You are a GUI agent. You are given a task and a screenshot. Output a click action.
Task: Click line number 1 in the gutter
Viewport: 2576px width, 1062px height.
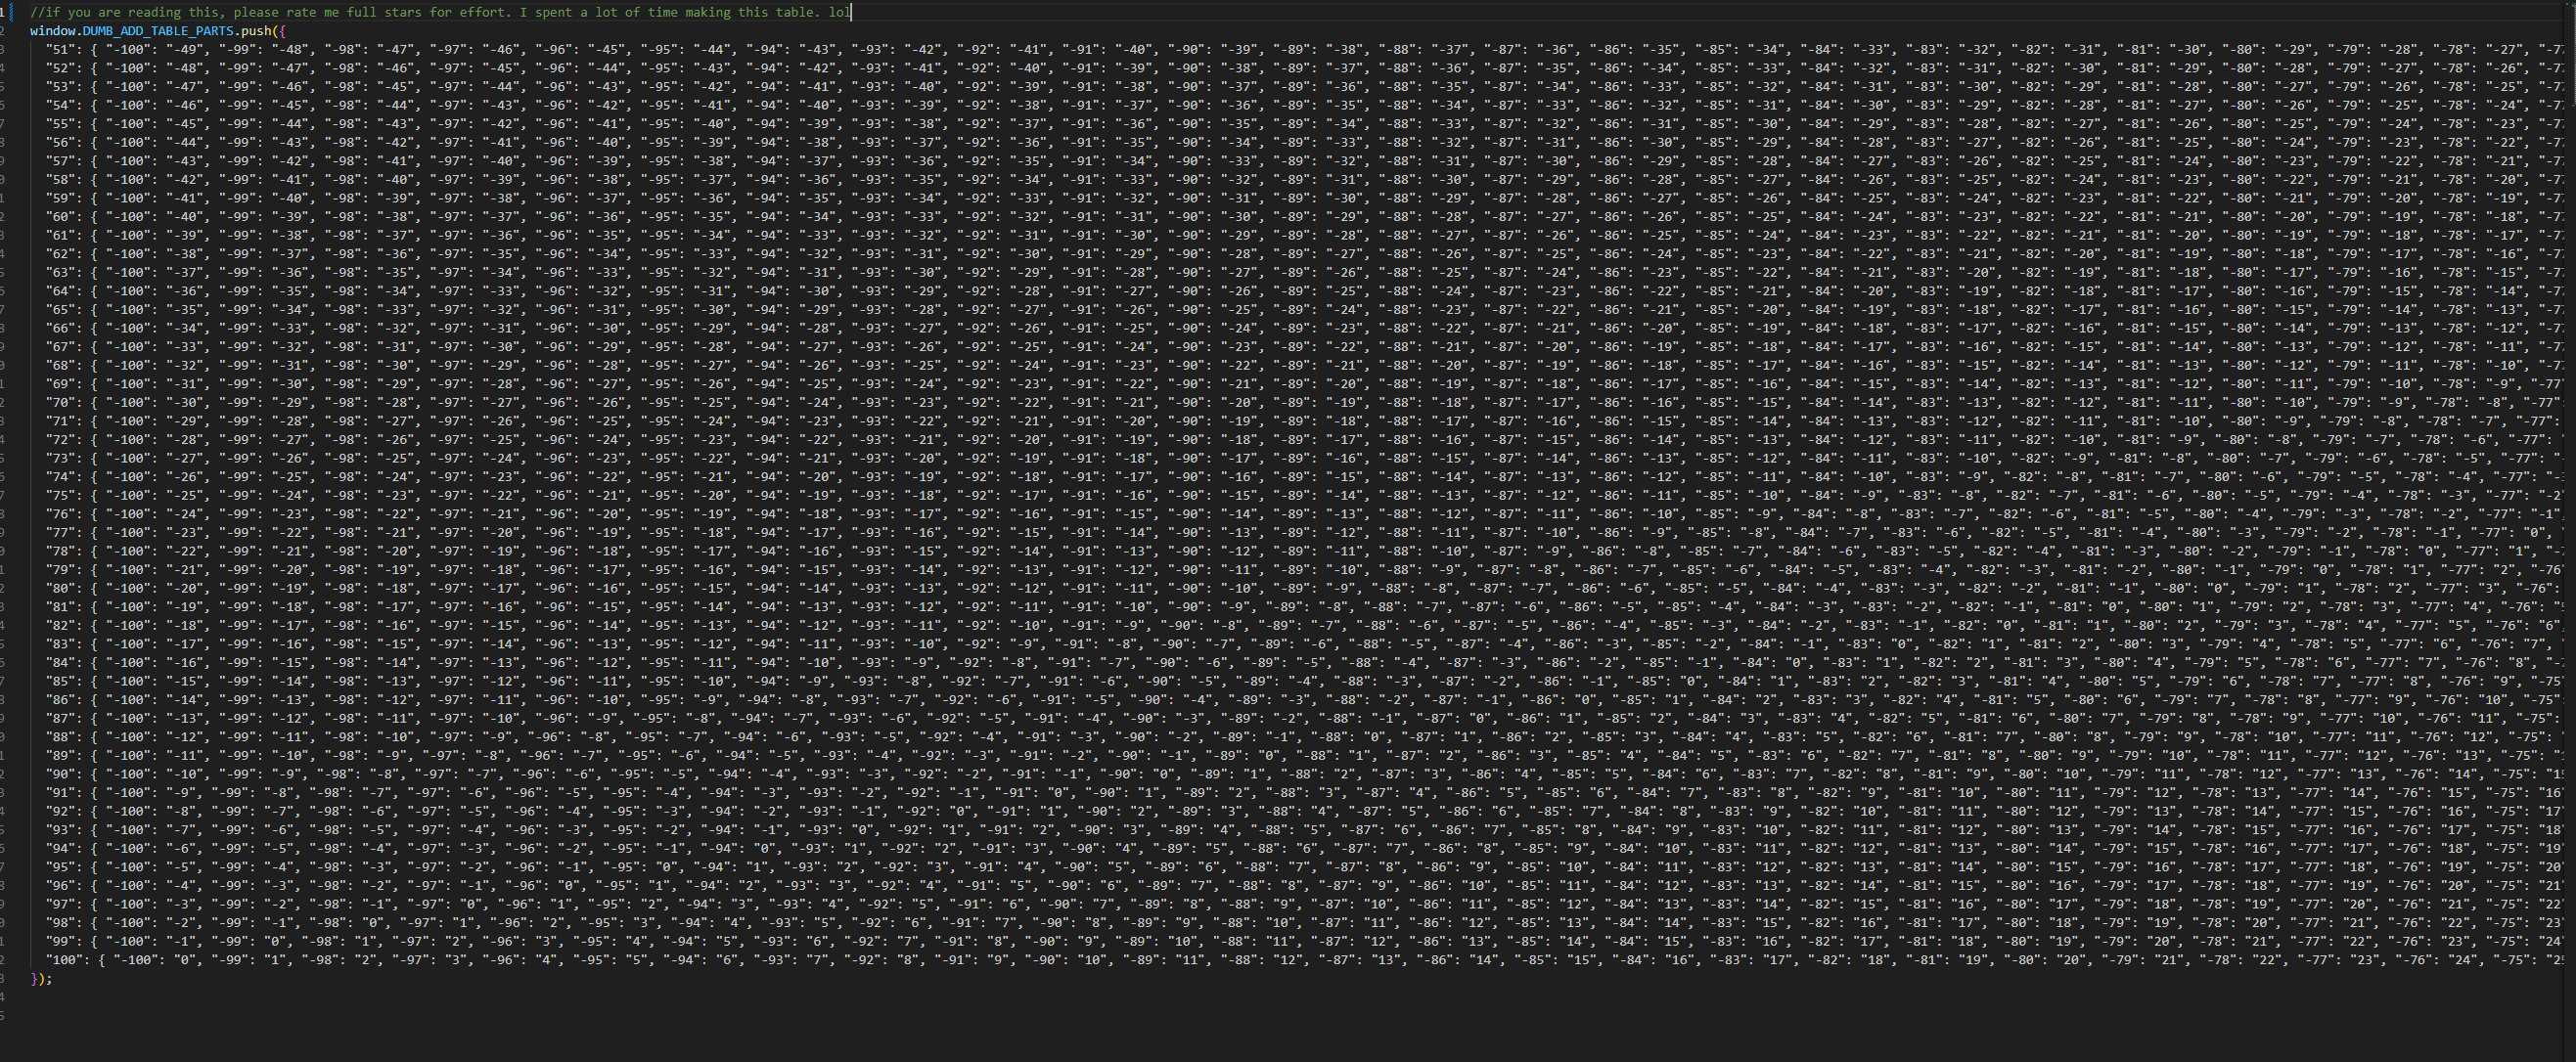point(3,13)
